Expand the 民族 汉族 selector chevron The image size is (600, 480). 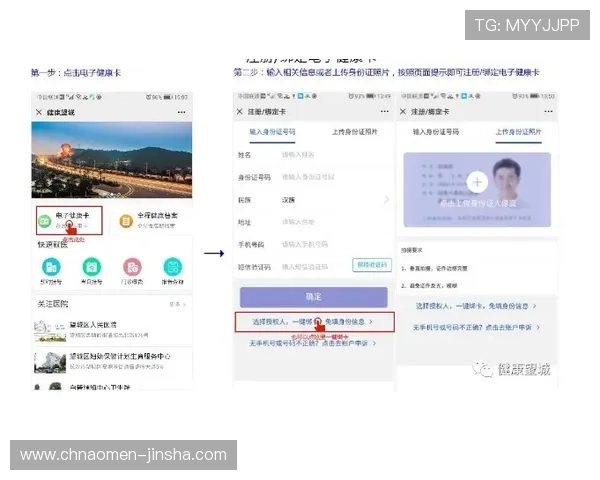click(x=386, y=199)
